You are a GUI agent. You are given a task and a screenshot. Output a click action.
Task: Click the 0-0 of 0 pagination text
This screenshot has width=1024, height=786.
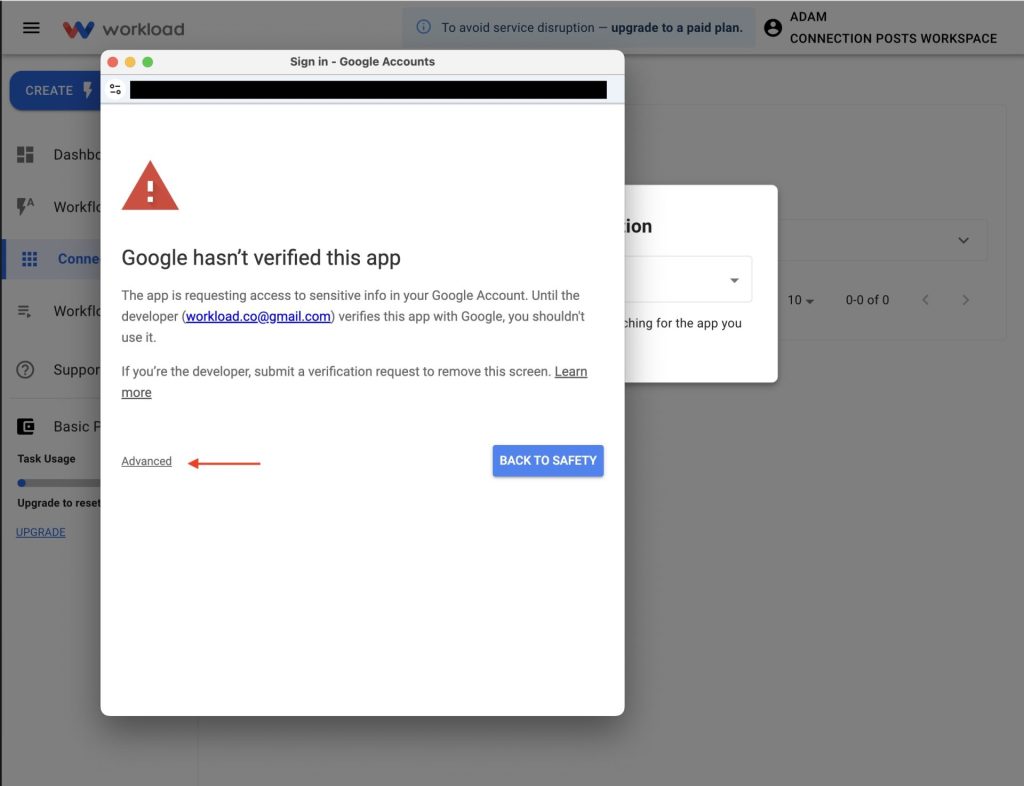pos(867,300)
